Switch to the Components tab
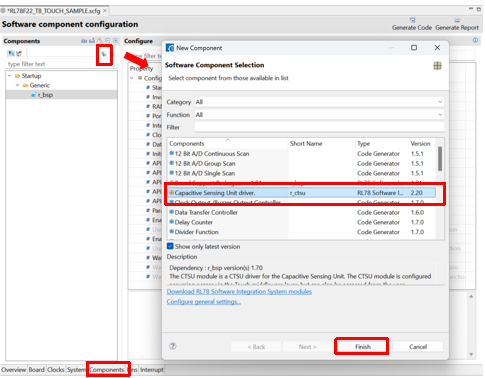 [x=107, y=370]
